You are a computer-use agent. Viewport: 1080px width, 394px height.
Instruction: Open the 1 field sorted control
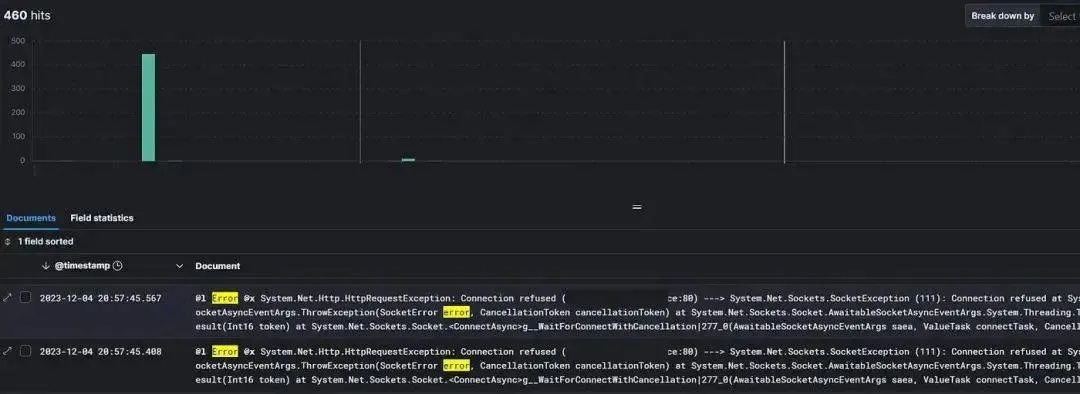click(x=39, y=242)
